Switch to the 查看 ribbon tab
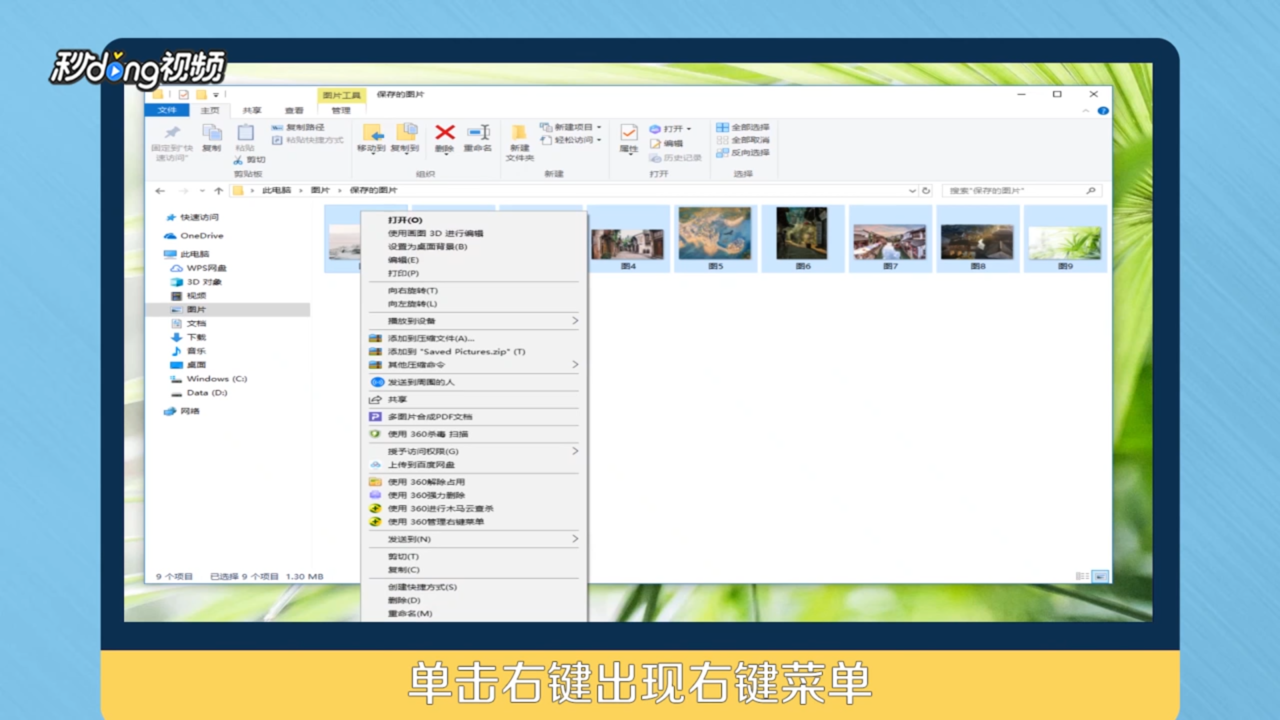1280x720 pixels. pos(293,110)
